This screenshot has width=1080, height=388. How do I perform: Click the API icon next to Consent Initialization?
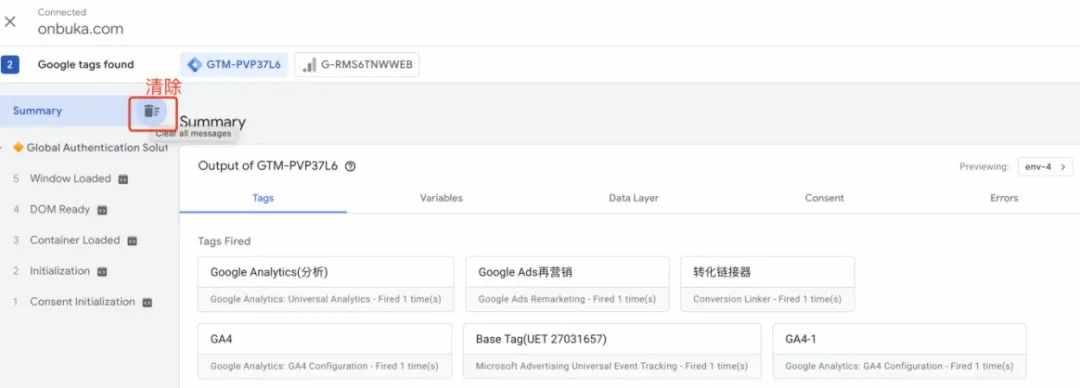pyautogui.click(x=147, y=303)
